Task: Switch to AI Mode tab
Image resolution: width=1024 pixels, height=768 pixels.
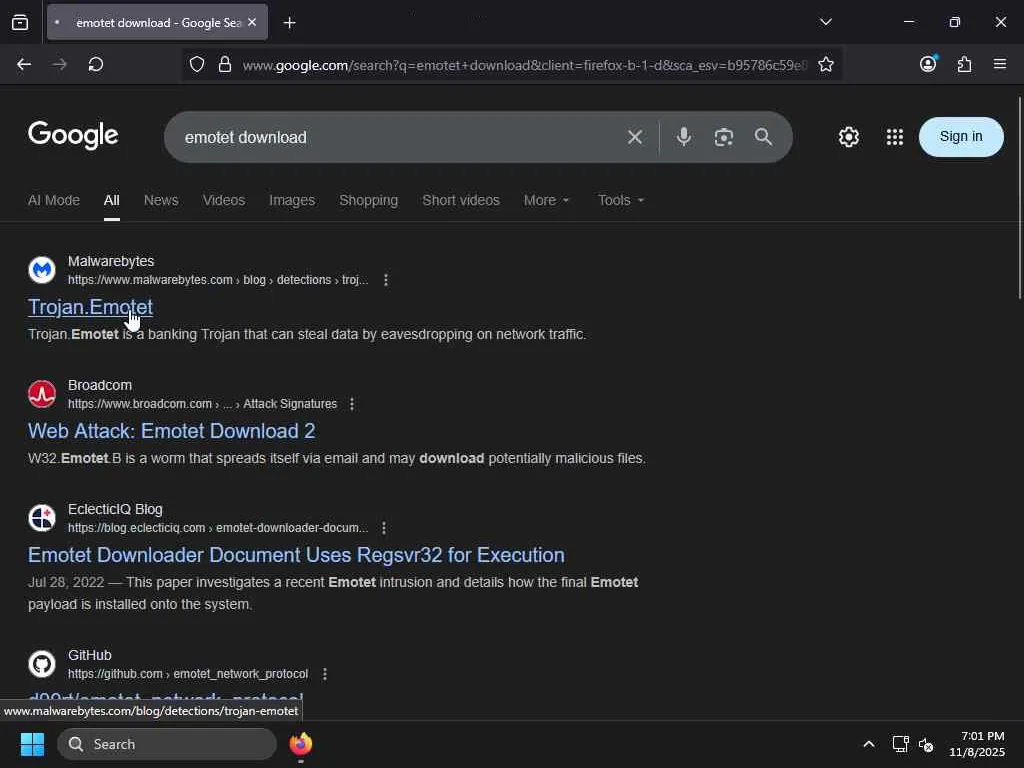Action: pyautogui.click(x=54, y=200)
